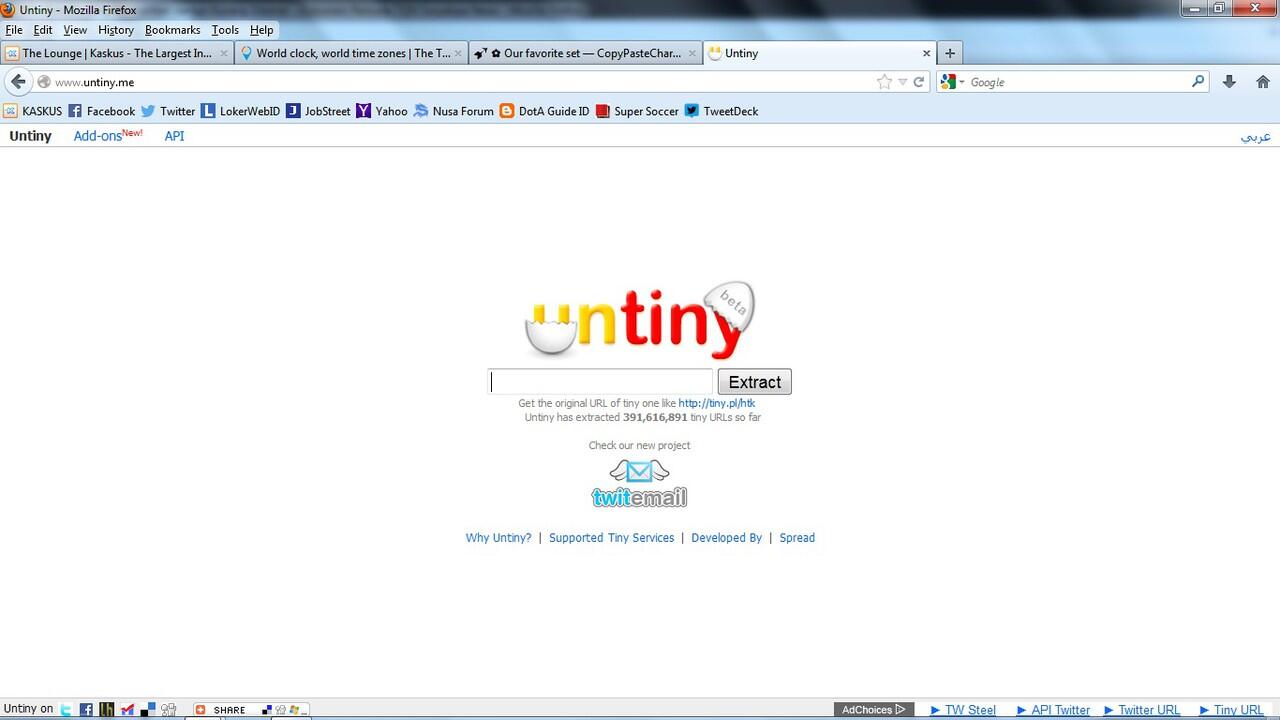Bookmark this page with the star icon
Screen dimensions: 1280x720
coord(884,82)
